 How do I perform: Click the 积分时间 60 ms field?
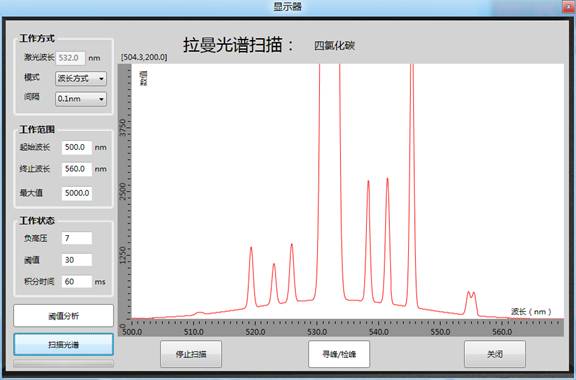click(76, 282)
